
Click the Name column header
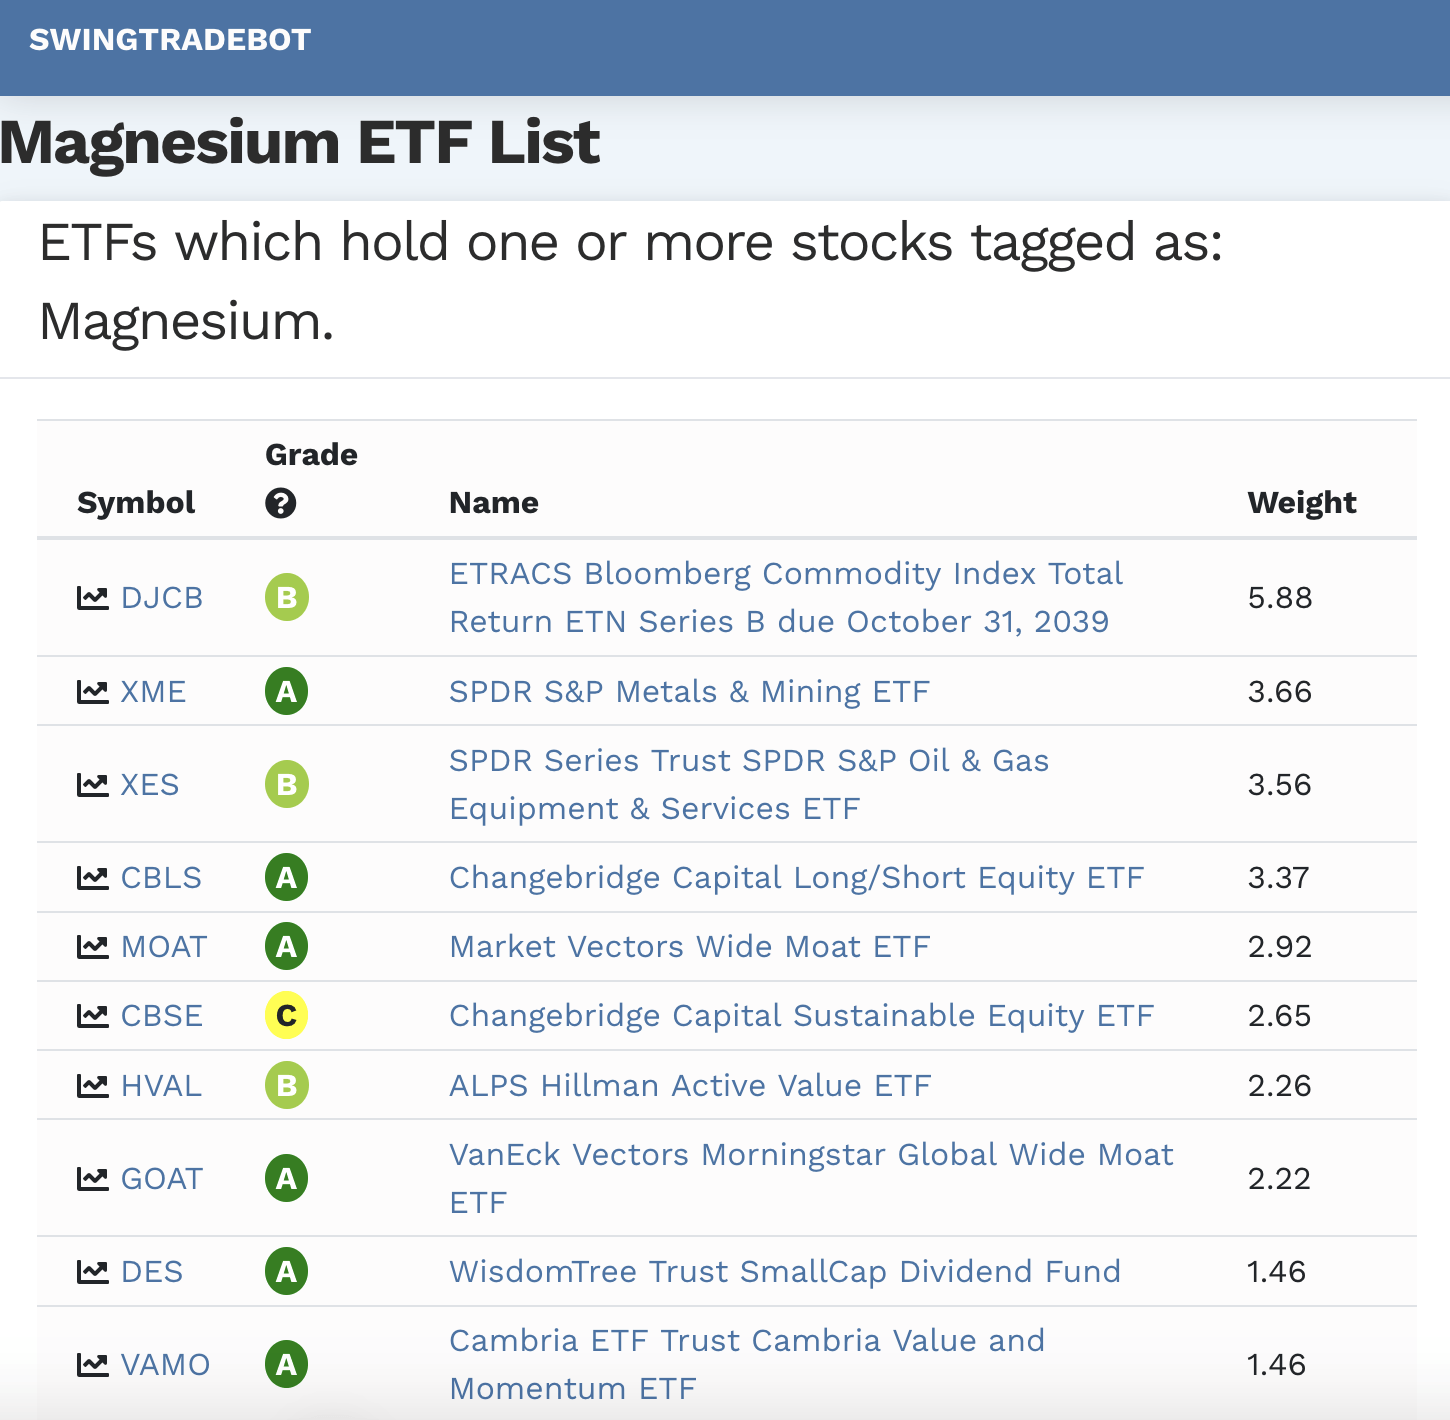point(494,503)
